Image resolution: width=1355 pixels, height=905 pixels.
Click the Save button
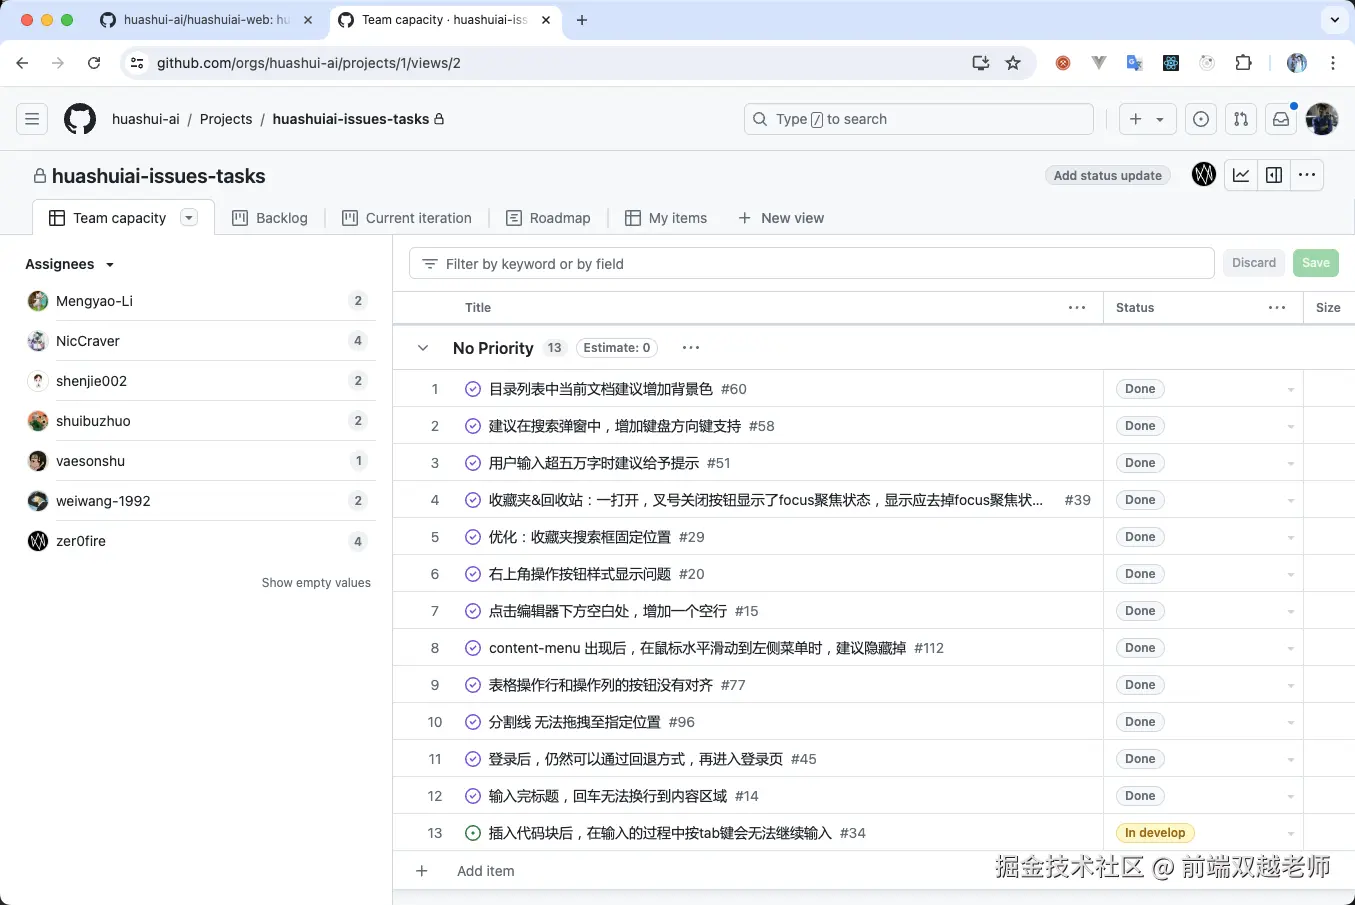(x=1315, y=262)
